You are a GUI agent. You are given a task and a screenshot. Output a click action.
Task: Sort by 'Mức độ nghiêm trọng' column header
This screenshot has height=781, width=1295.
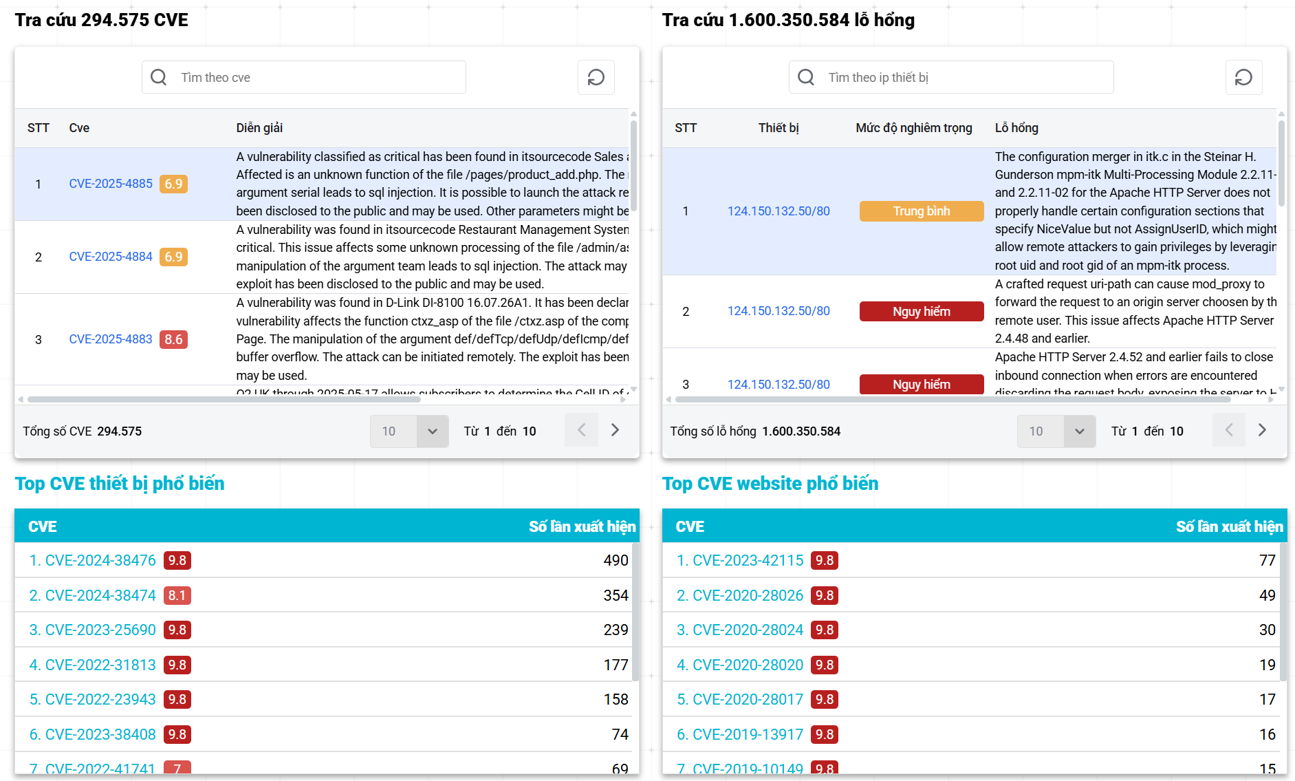coord(913,128)
